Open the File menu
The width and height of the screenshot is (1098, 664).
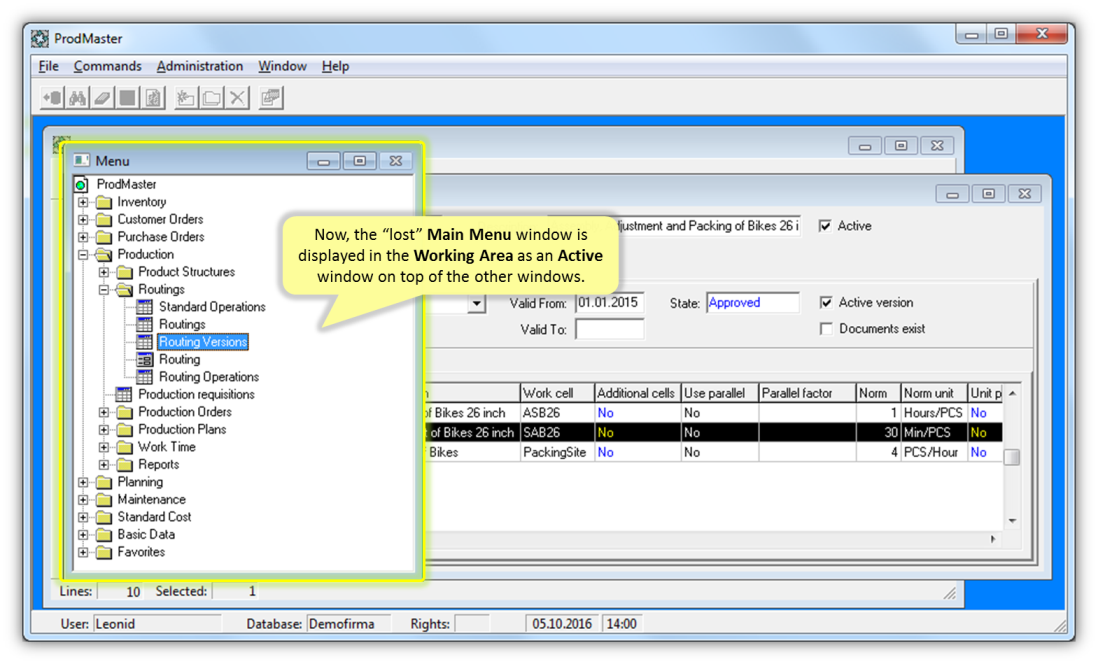(48, 66)
